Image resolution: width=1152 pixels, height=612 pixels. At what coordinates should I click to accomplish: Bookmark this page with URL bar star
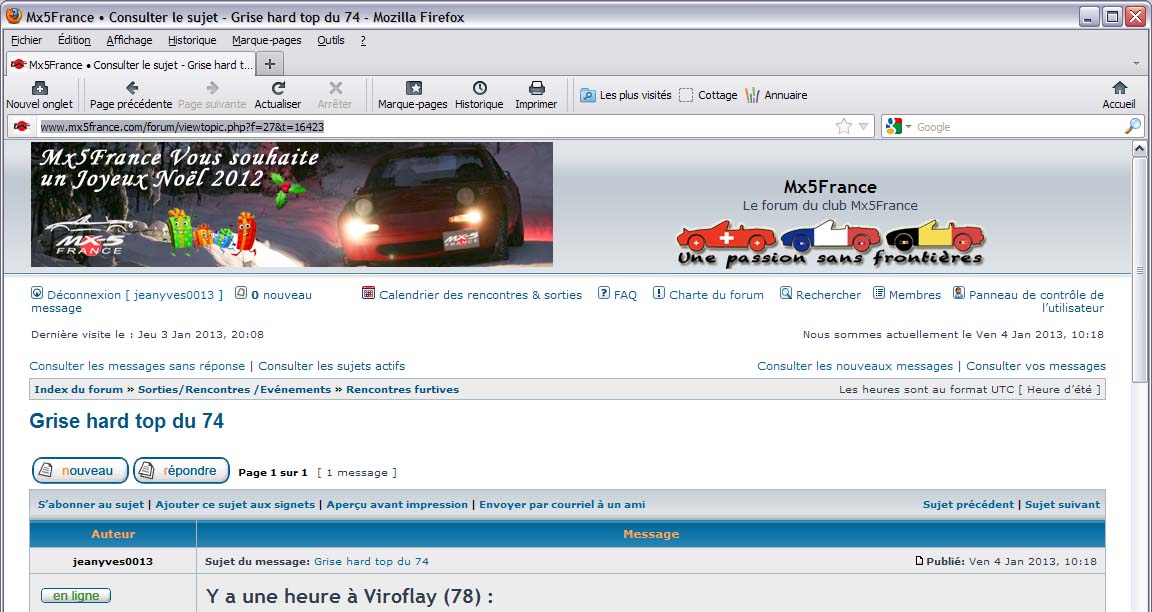[844, 127]
